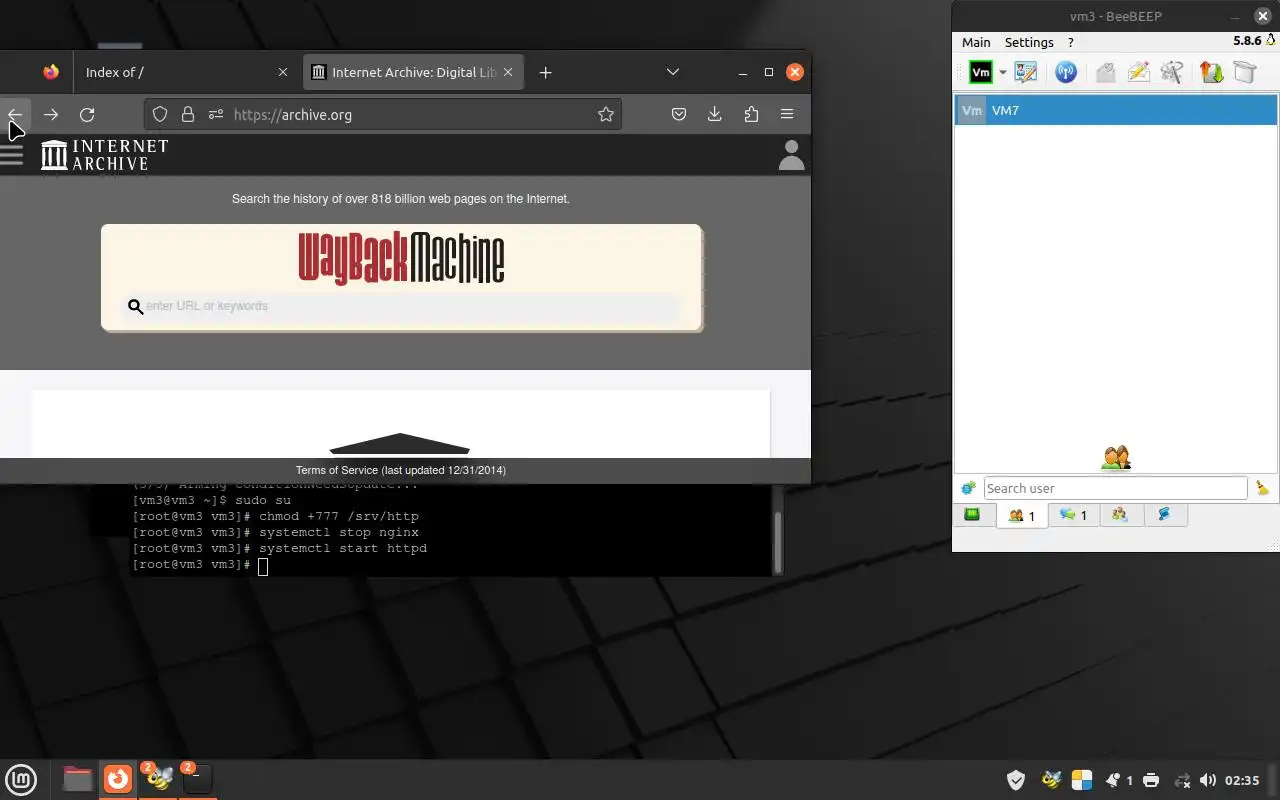Reload the archive.org page

pyautogui.click(x=87, y=114)
